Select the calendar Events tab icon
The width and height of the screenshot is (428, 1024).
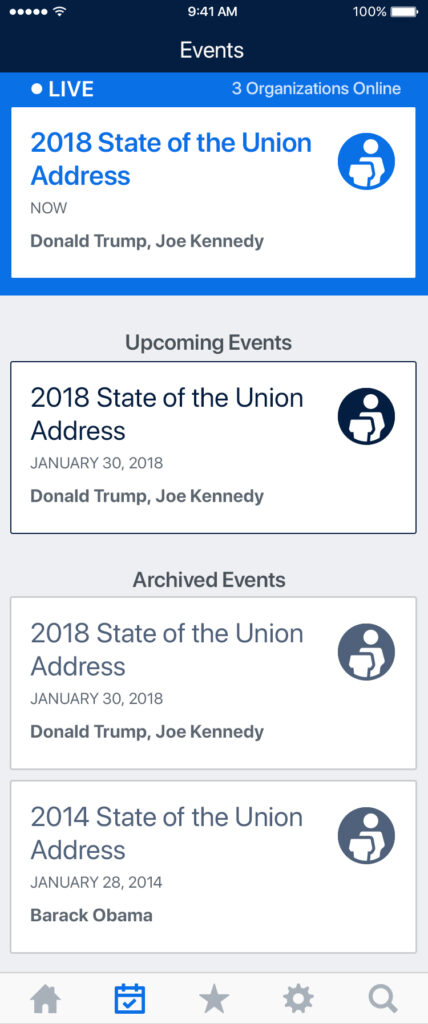[129, 999]
